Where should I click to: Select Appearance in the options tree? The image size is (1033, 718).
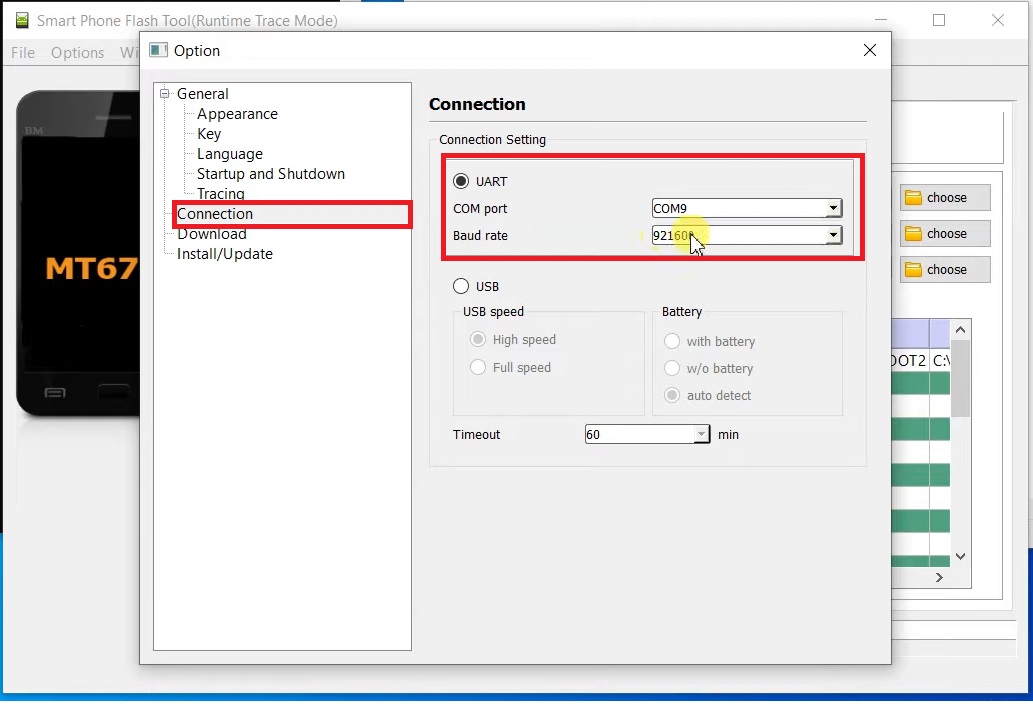click(237, 114)
